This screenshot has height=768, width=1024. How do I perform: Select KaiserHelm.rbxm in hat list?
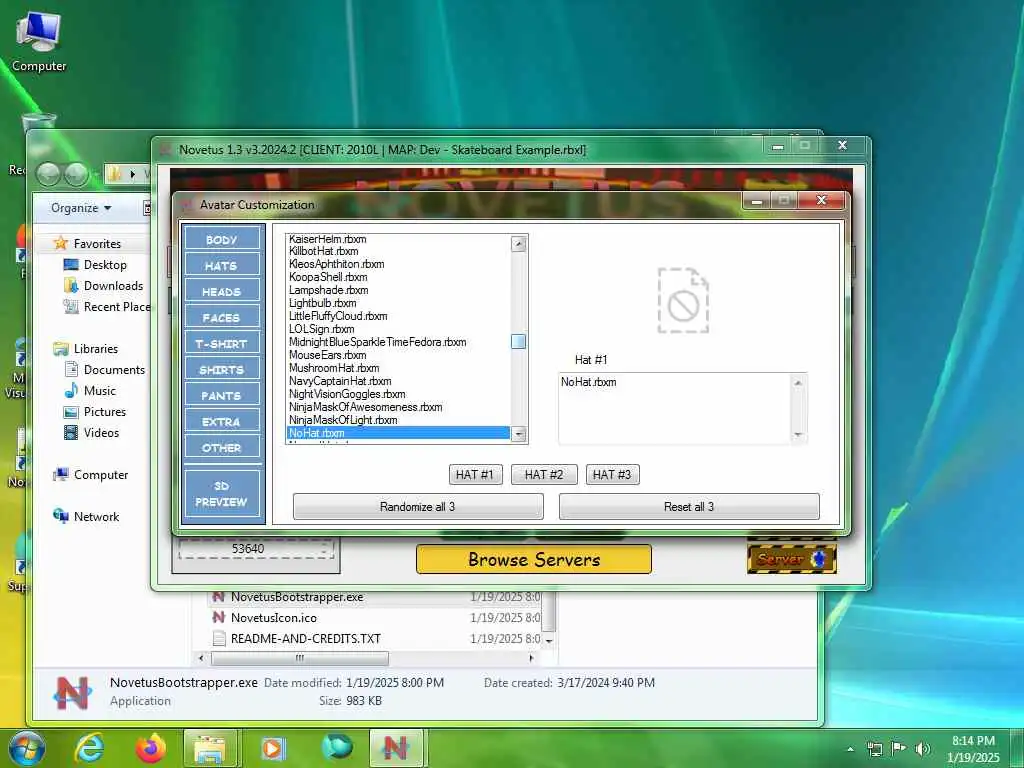[398, 239]
